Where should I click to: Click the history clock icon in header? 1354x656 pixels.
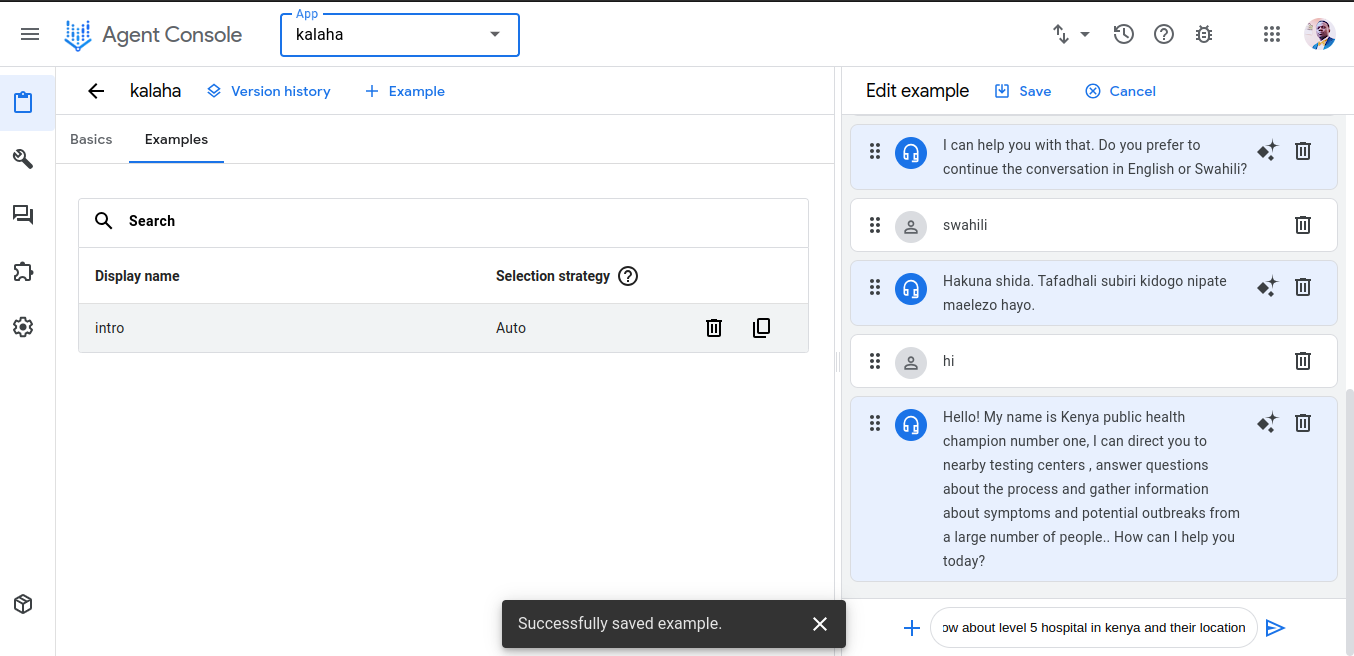(x=1123, y=34)
